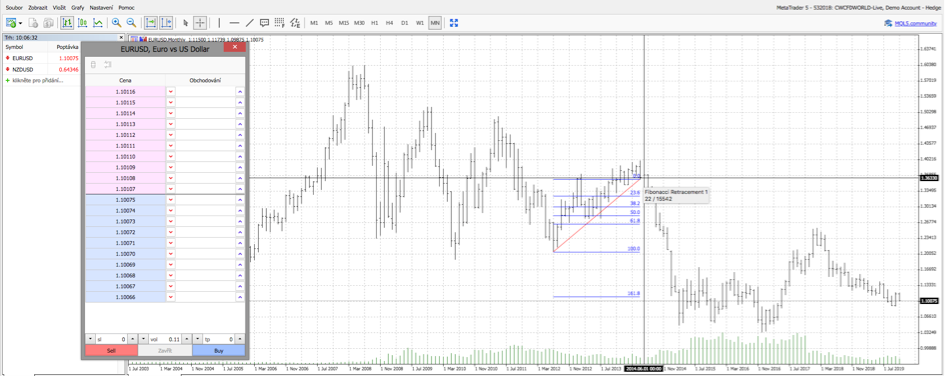Switch timeframe to M15

tap(344, 23)
